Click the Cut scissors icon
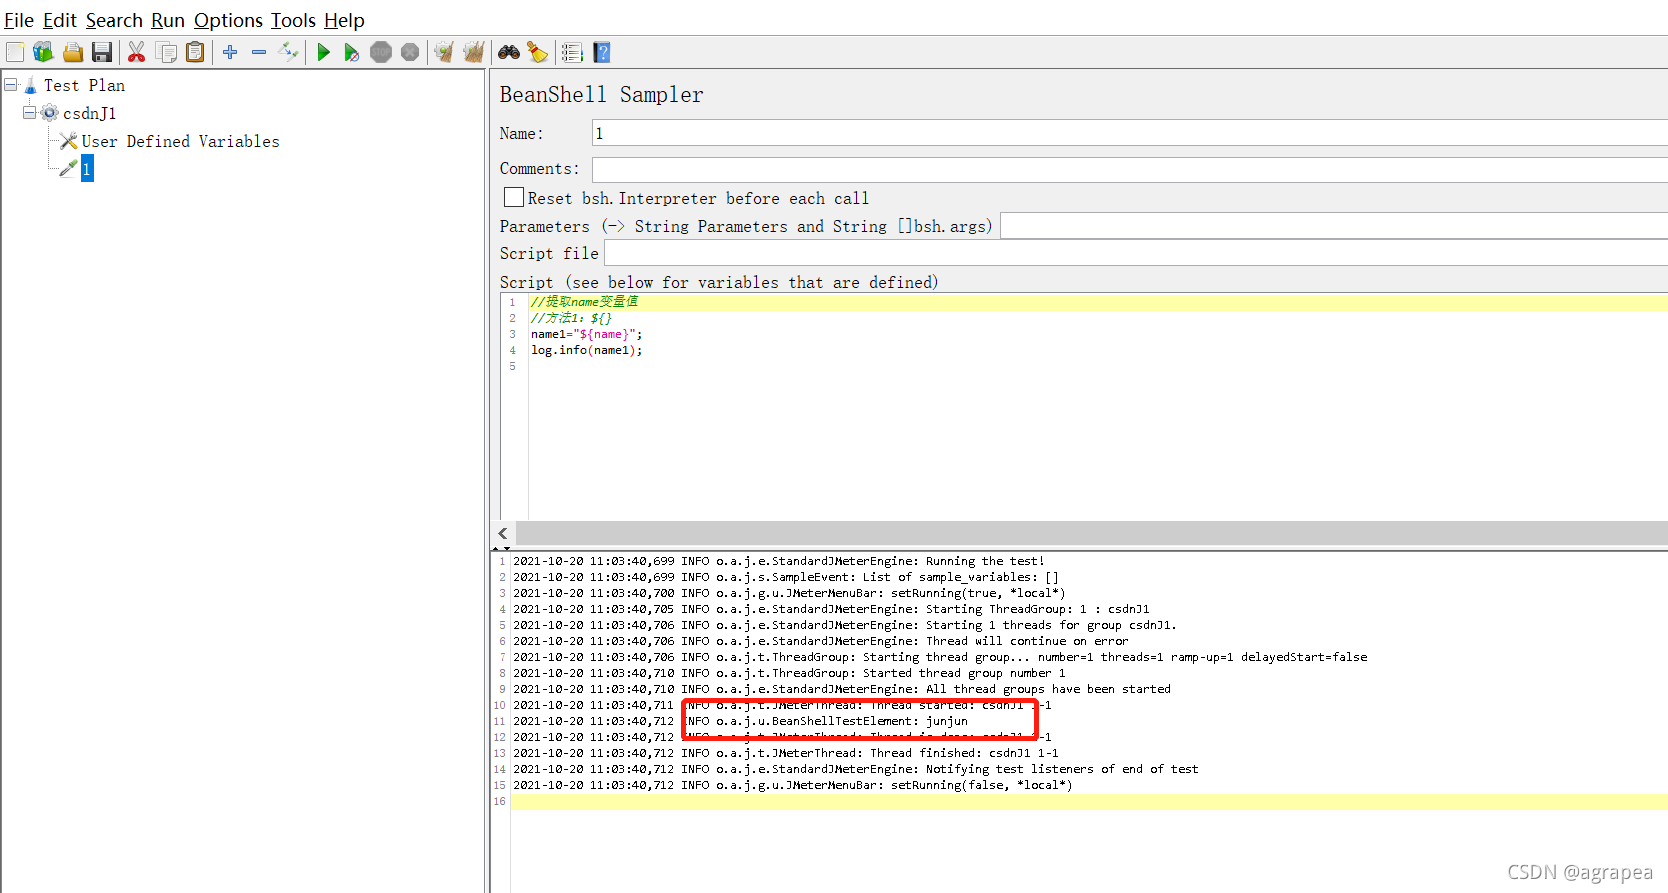Screen dimensions: 1668x893 [137, 52]
